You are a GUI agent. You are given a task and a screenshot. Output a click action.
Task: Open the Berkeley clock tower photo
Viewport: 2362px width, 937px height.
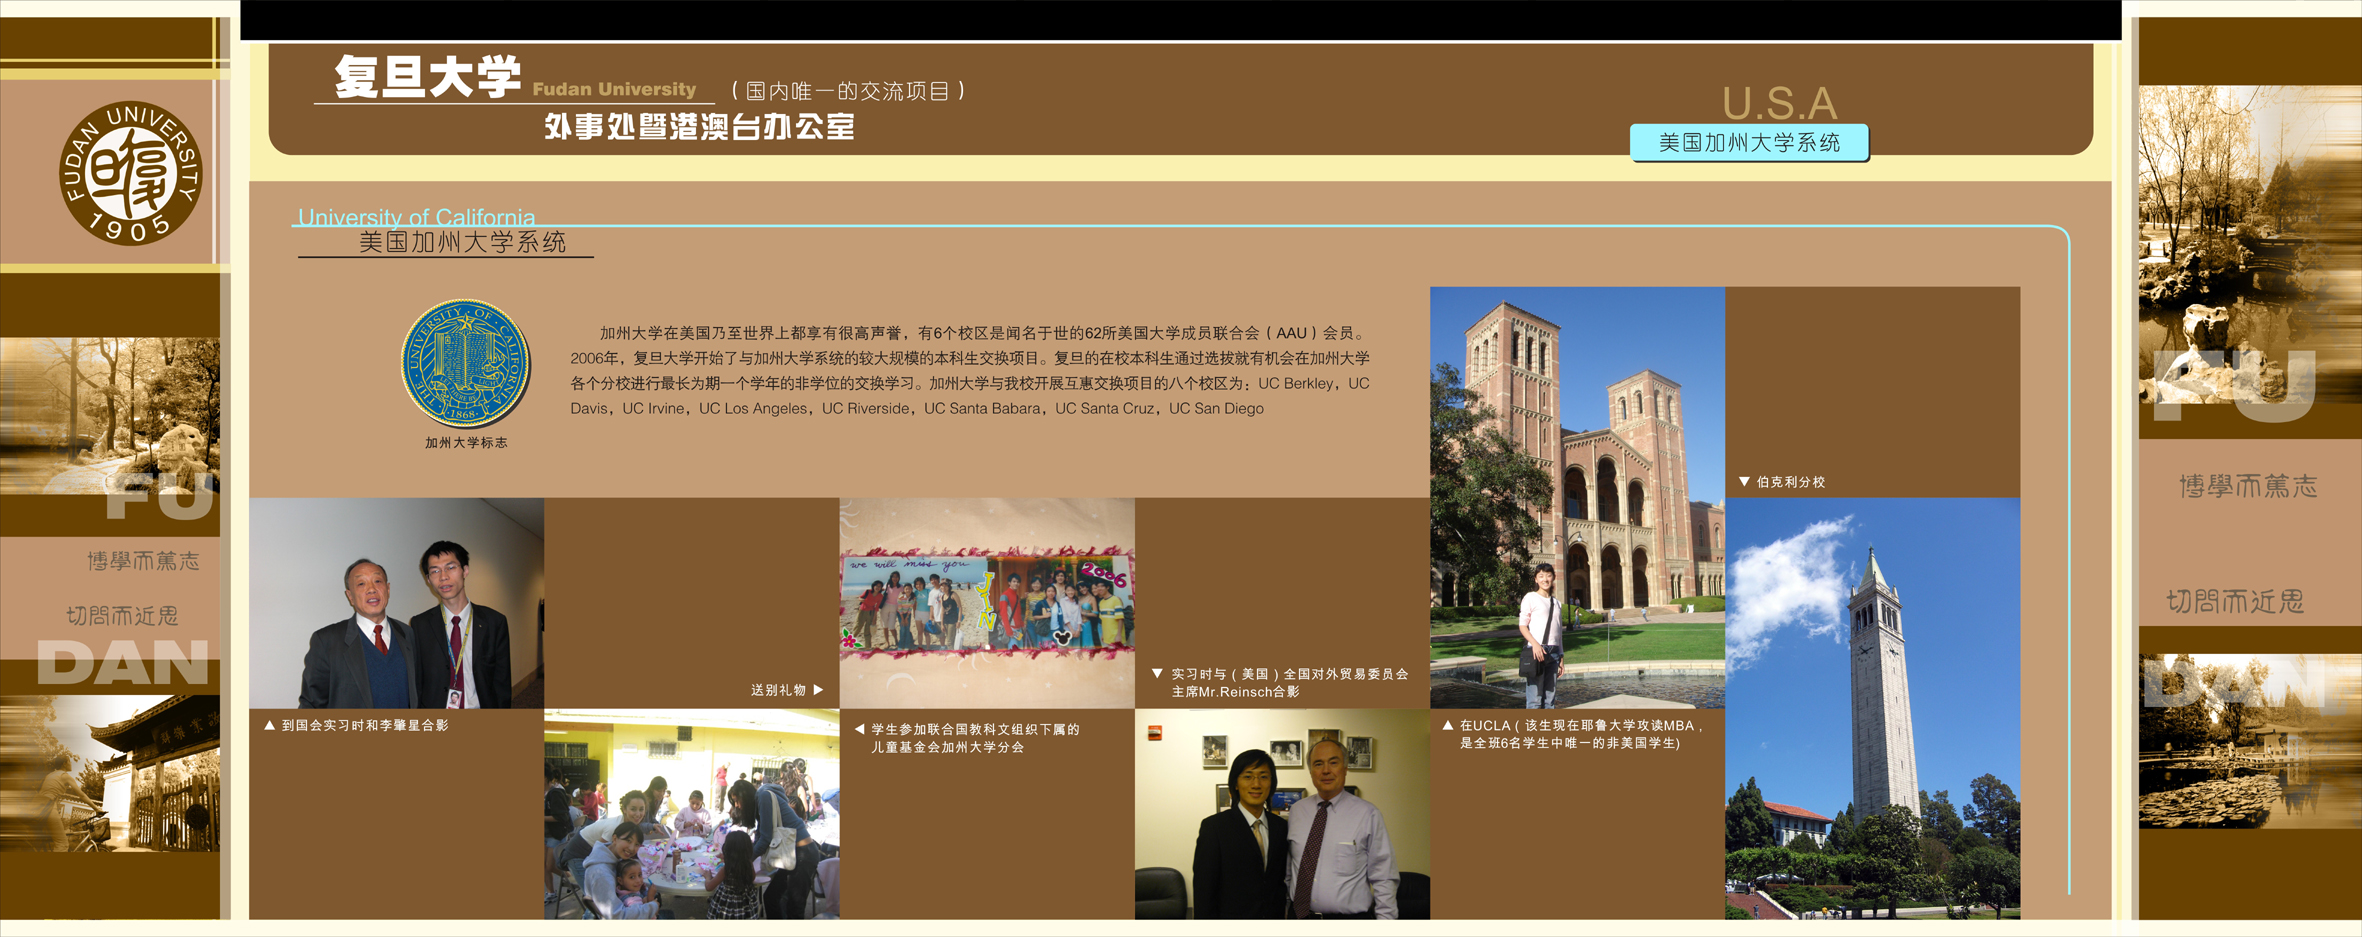1872,708
